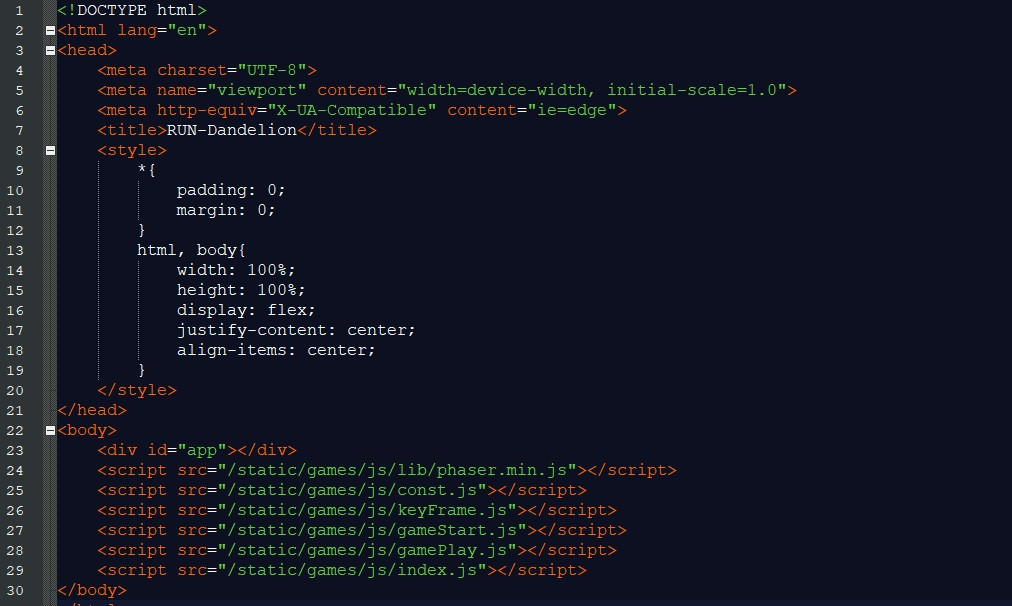Click the phaser.min.js script path
Viewport: 1012px width, 606px height.
[397, 470]
